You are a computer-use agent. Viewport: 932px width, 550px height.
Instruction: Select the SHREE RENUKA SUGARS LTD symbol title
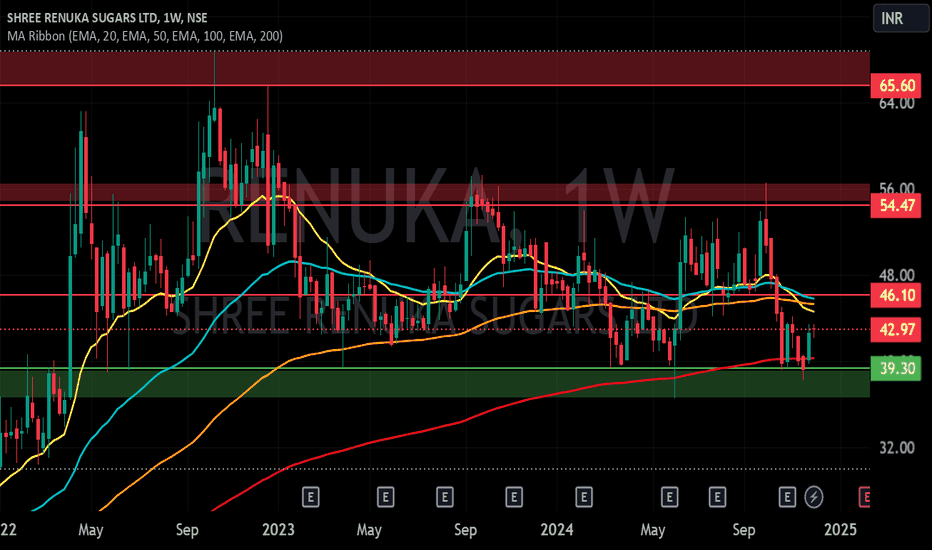(x=107, y=18)
